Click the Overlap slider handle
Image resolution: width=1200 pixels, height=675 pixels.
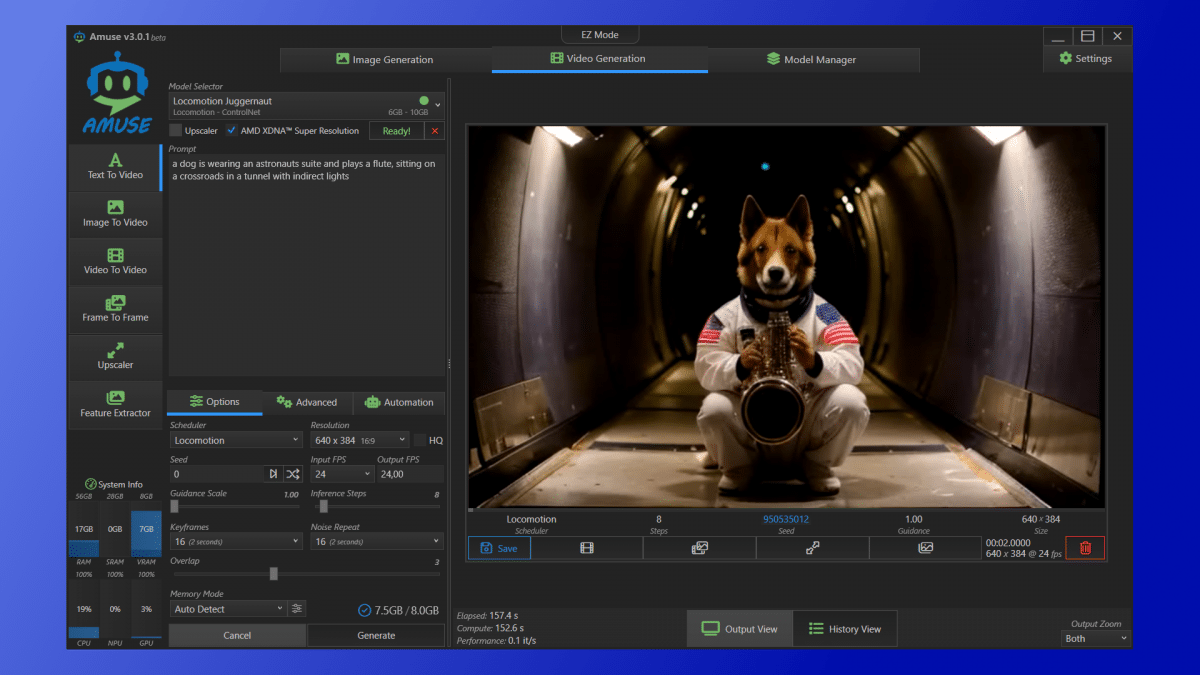pyautogui.click(x=273, y=574)
